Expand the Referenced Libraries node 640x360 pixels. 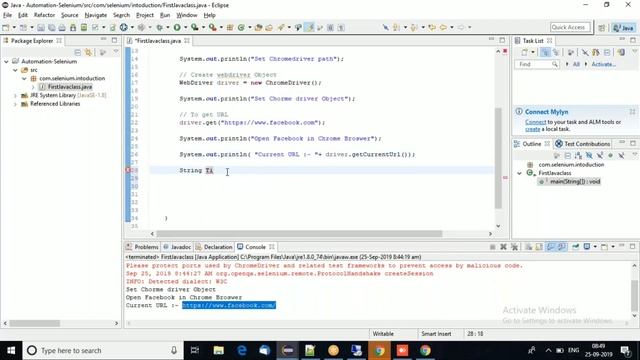click(16, 104)
